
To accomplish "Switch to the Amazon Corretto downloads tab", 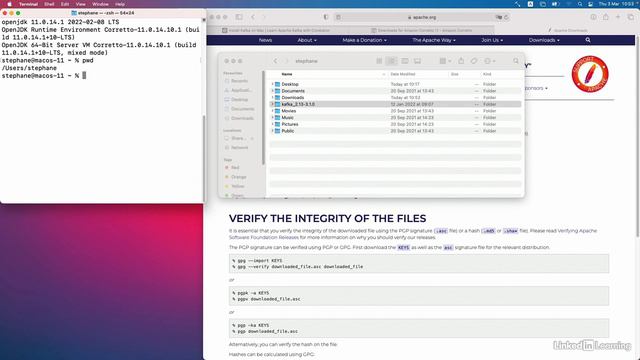I will point(421,30).
